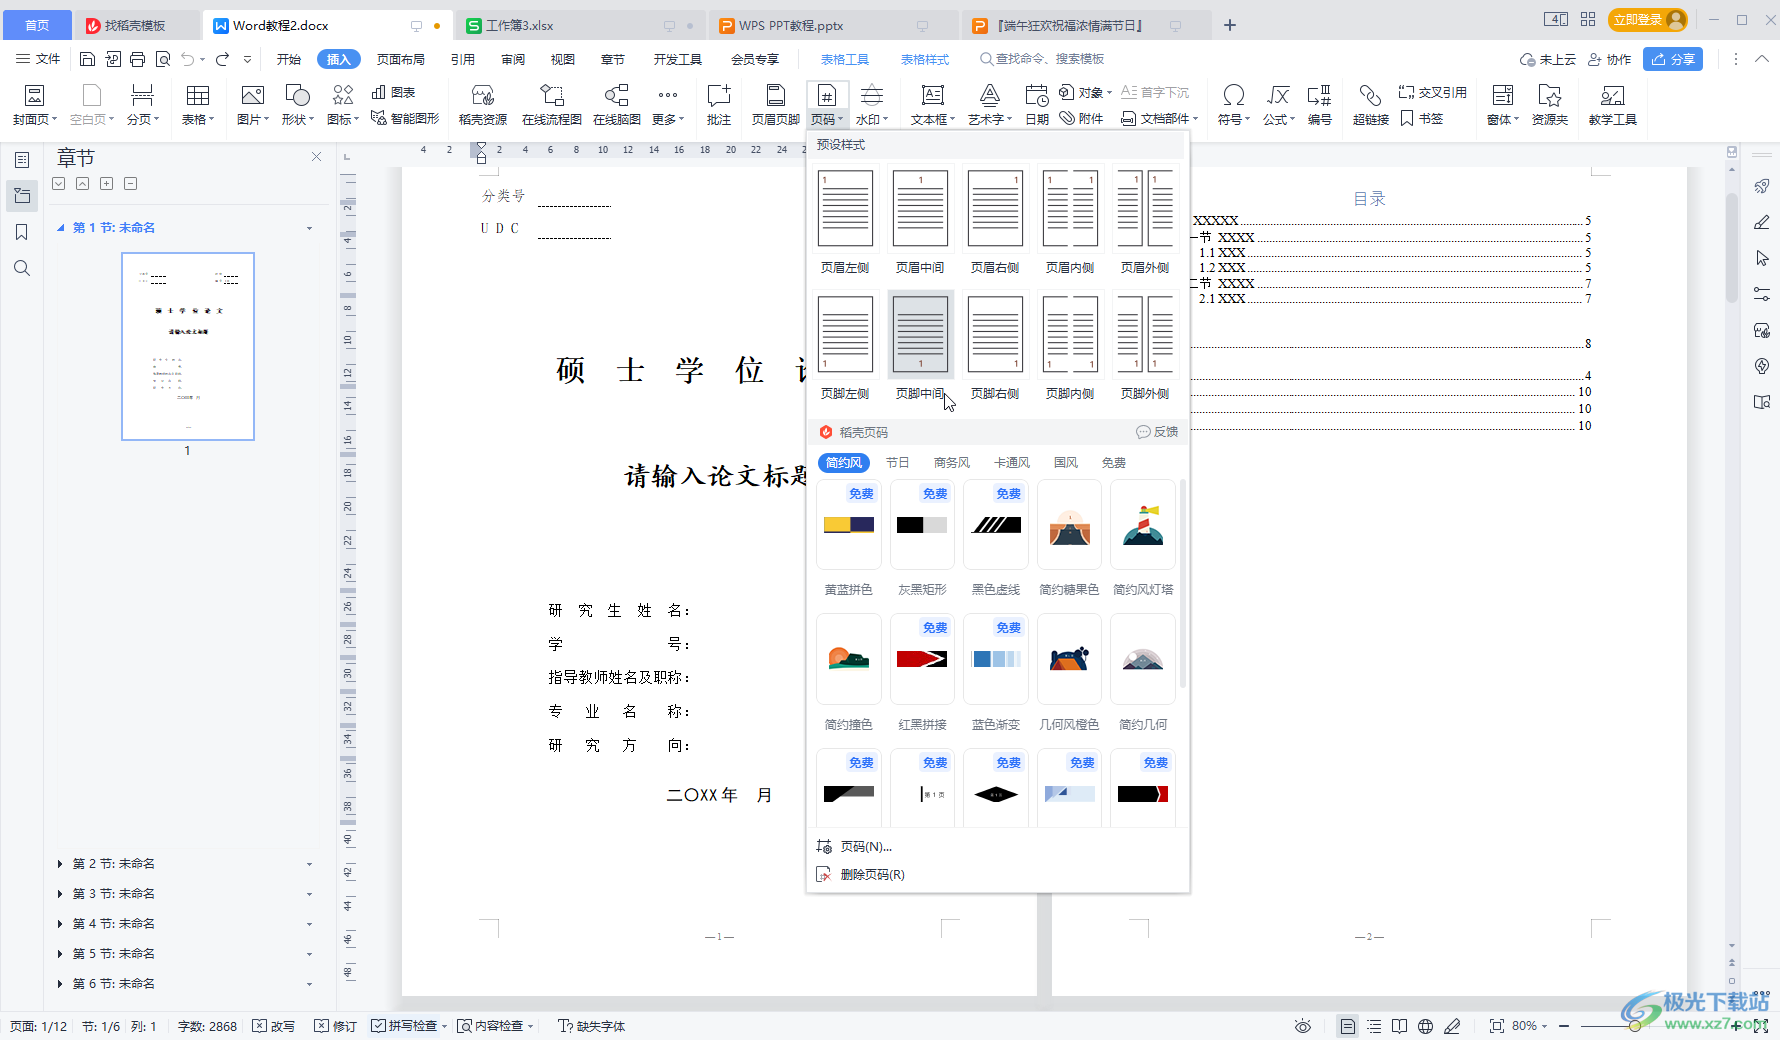Click the 反馈 (feedback) link
The width and height of the screenshot is (1780, 1040).
(x=1157, y=432)
